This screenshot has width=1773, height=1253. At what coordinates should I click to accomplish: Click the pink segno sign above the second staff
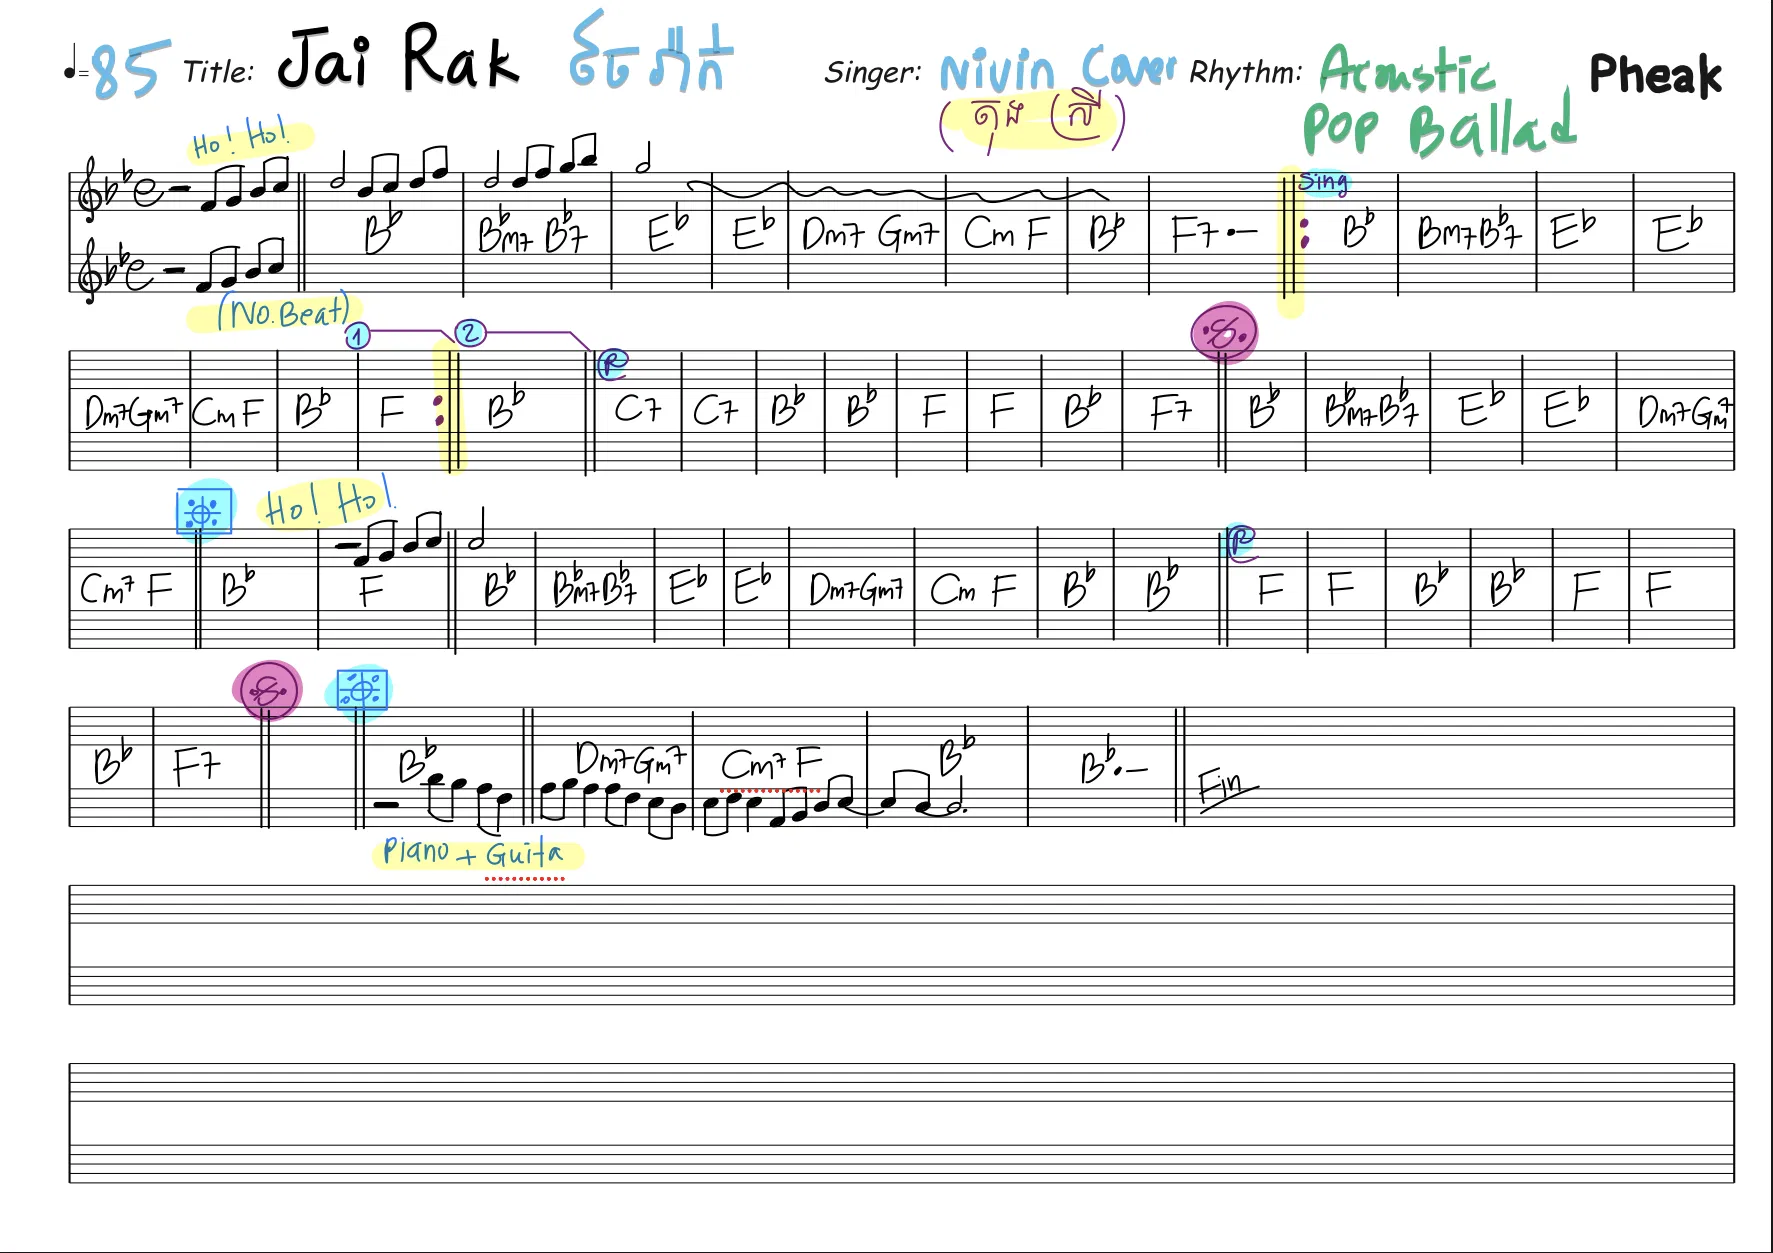tap(1224, 334)
